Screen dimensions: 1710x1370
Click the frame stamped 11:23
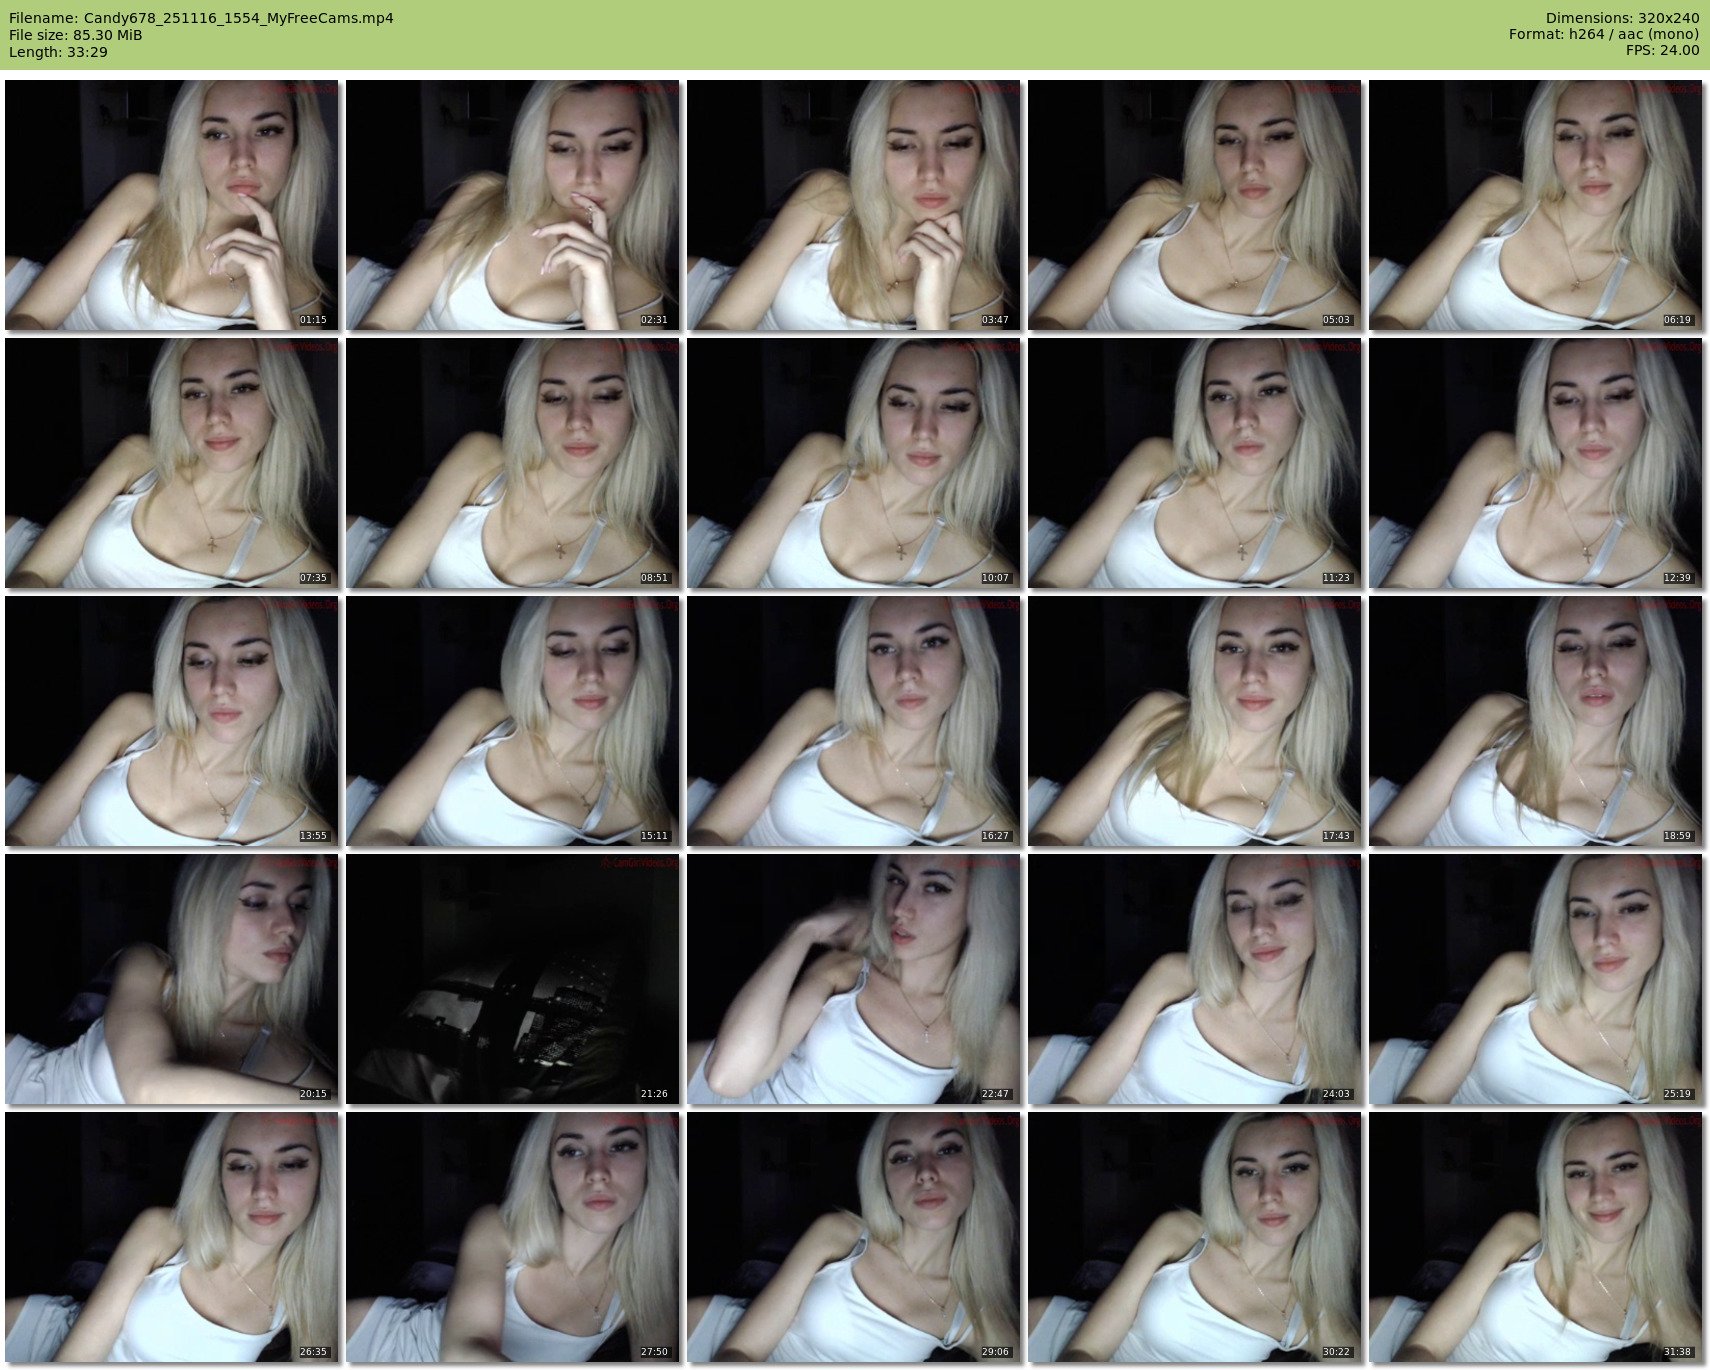(x=1195, y=463)
